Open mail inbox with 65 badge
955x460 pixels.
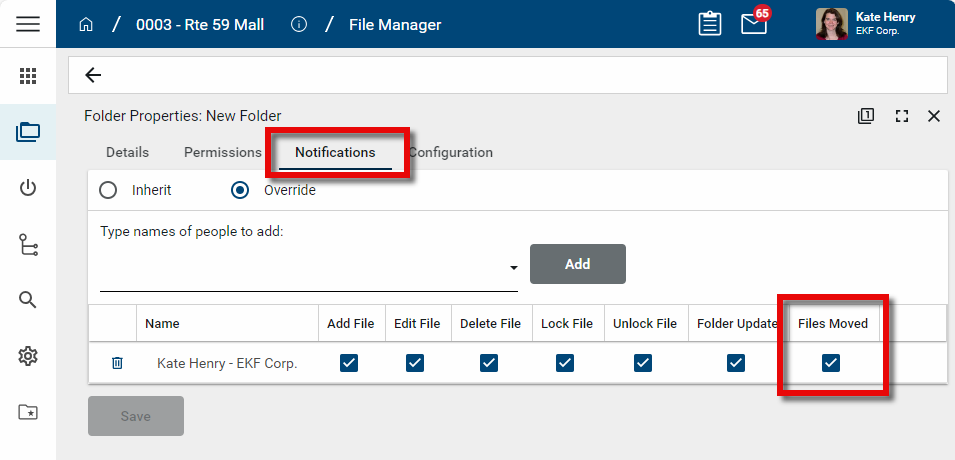click(x=753, y=24)
